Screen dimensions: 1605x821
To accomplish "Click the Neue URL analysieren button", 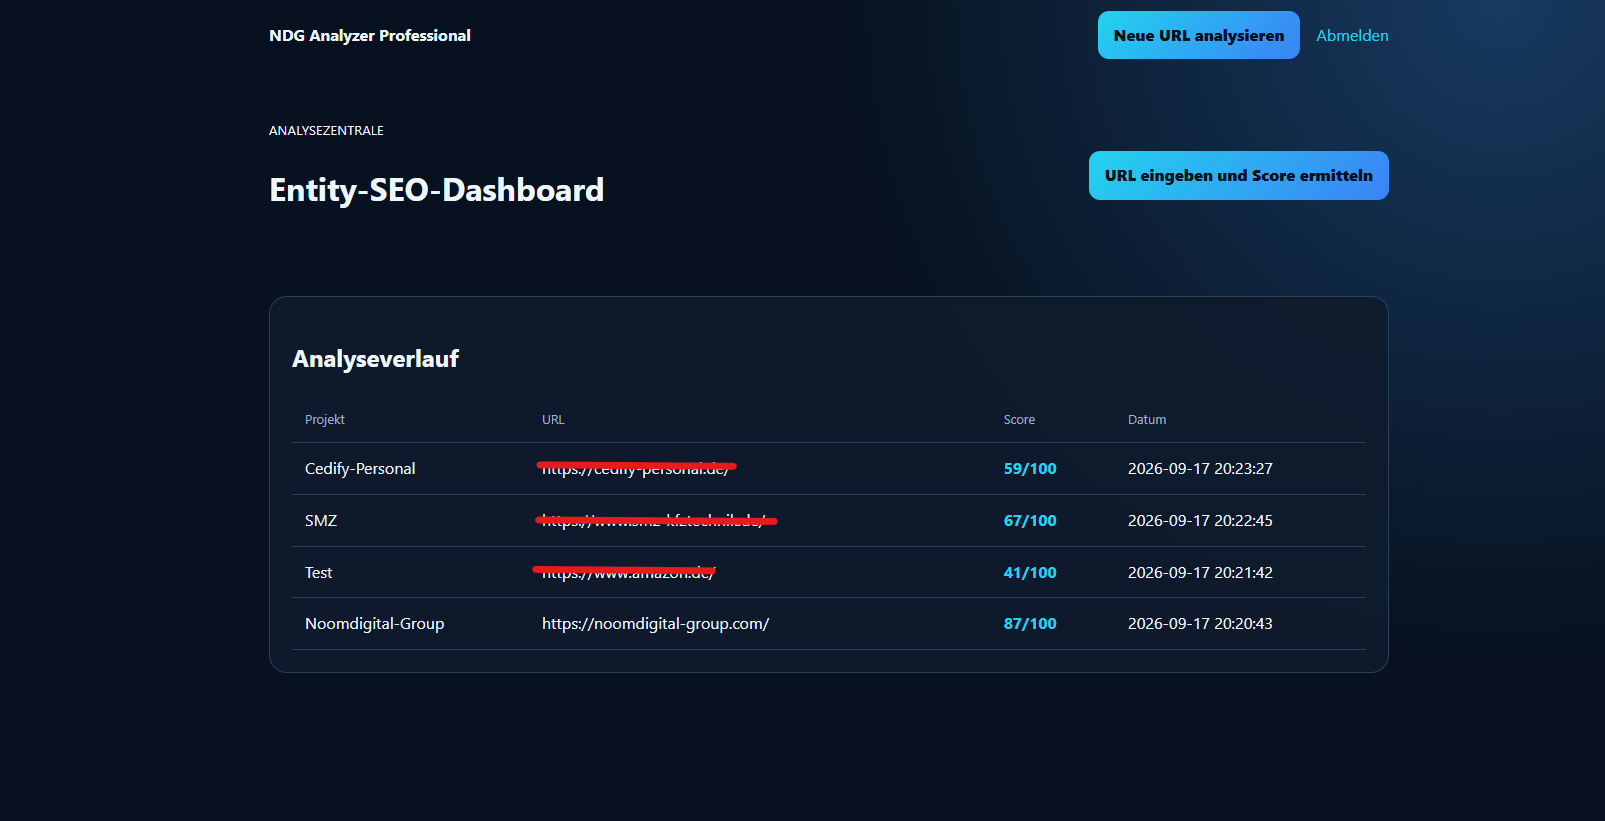I will 1198,35.
